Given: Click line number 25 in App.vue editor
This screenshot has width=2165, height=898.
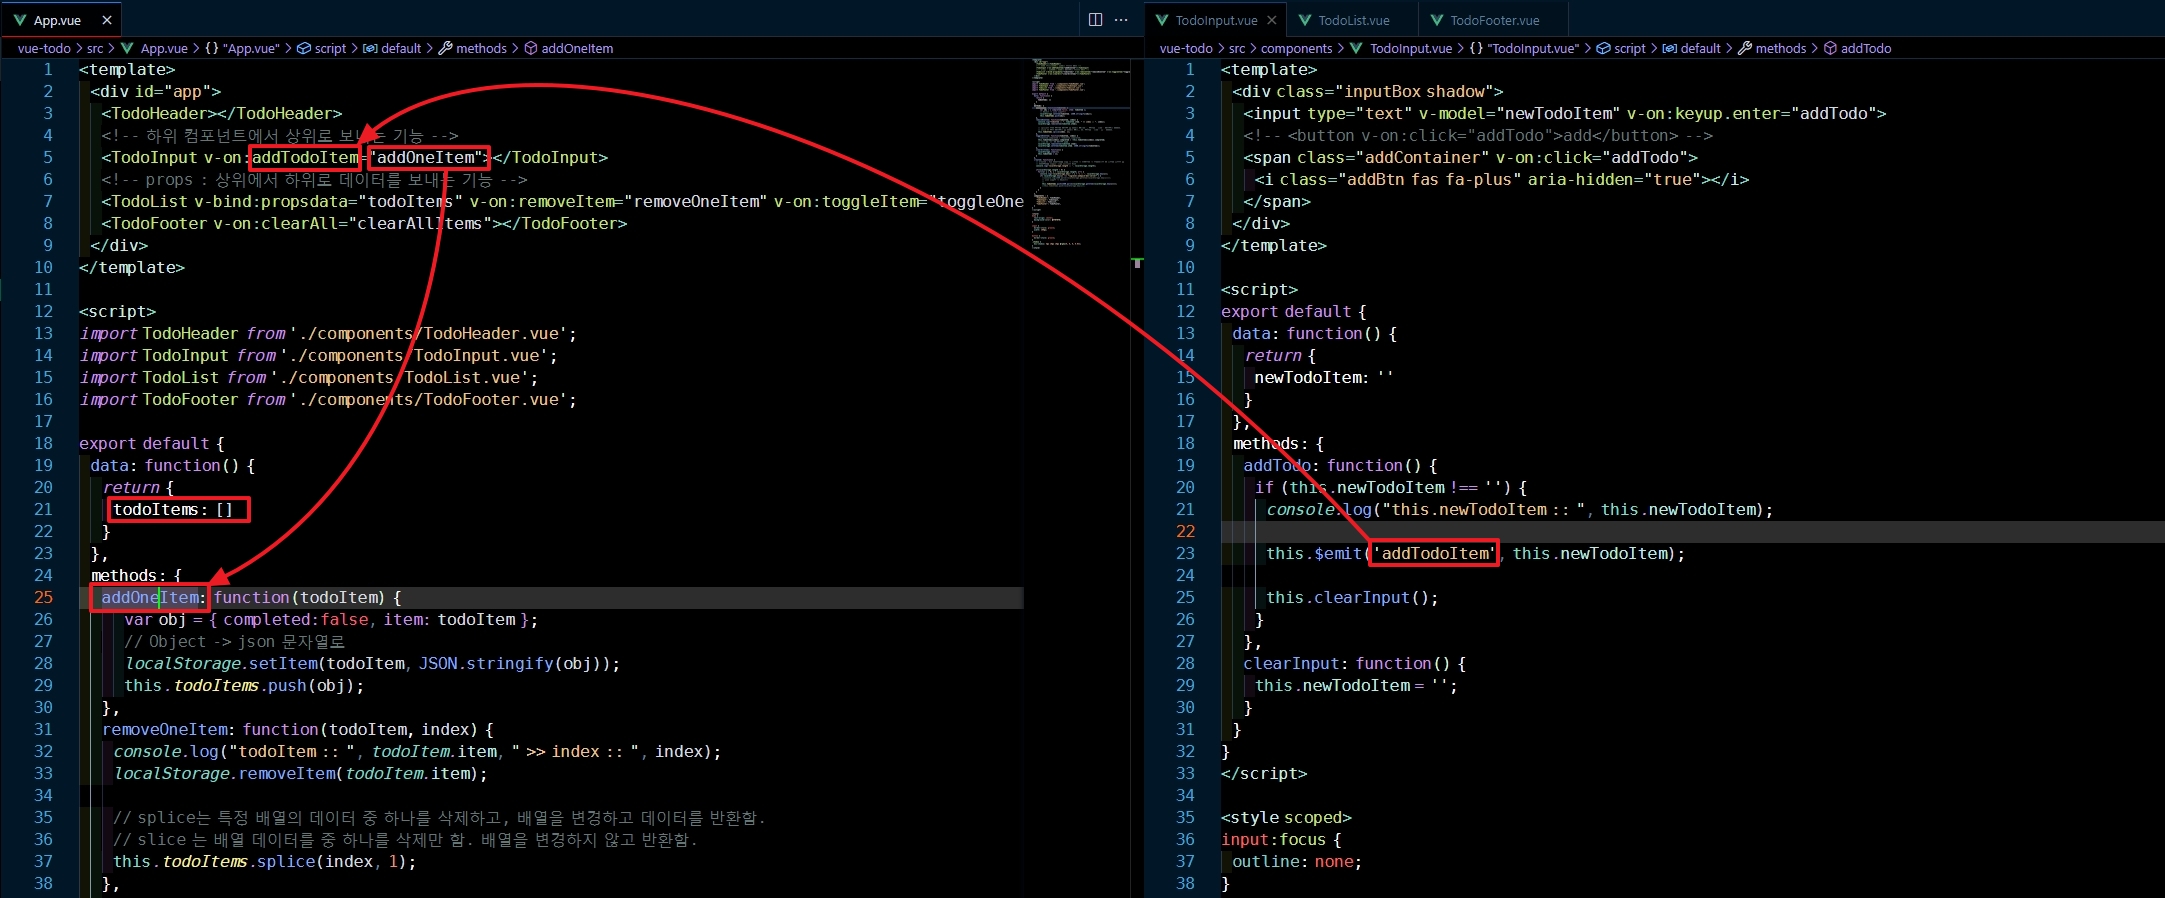Looking at the screenshot, I should (43, 597).
